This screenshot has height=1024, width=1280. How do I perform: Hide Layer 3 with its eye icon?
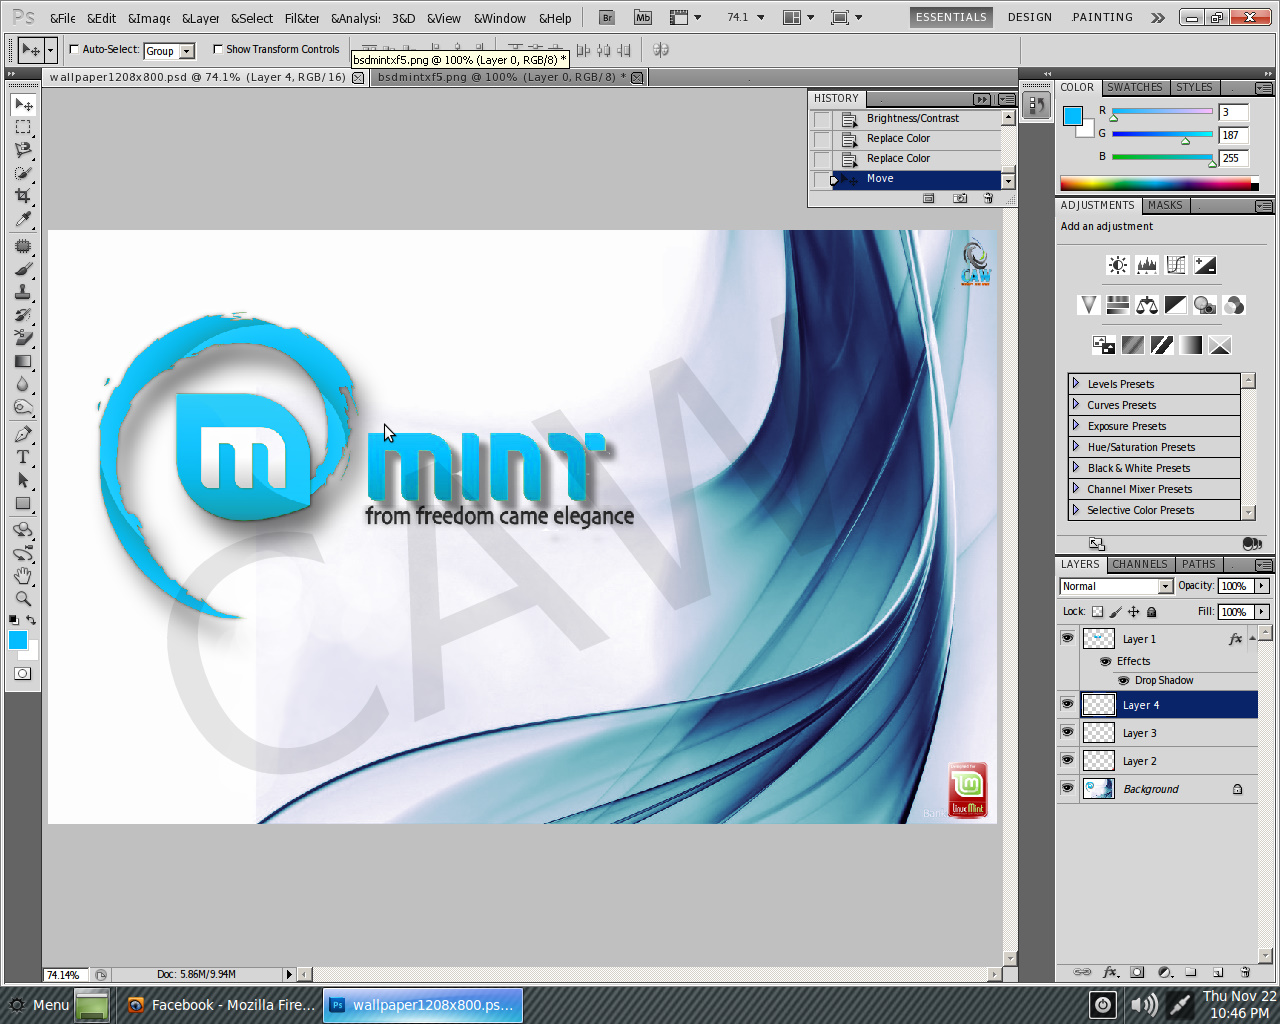(x=1067, y=733)
